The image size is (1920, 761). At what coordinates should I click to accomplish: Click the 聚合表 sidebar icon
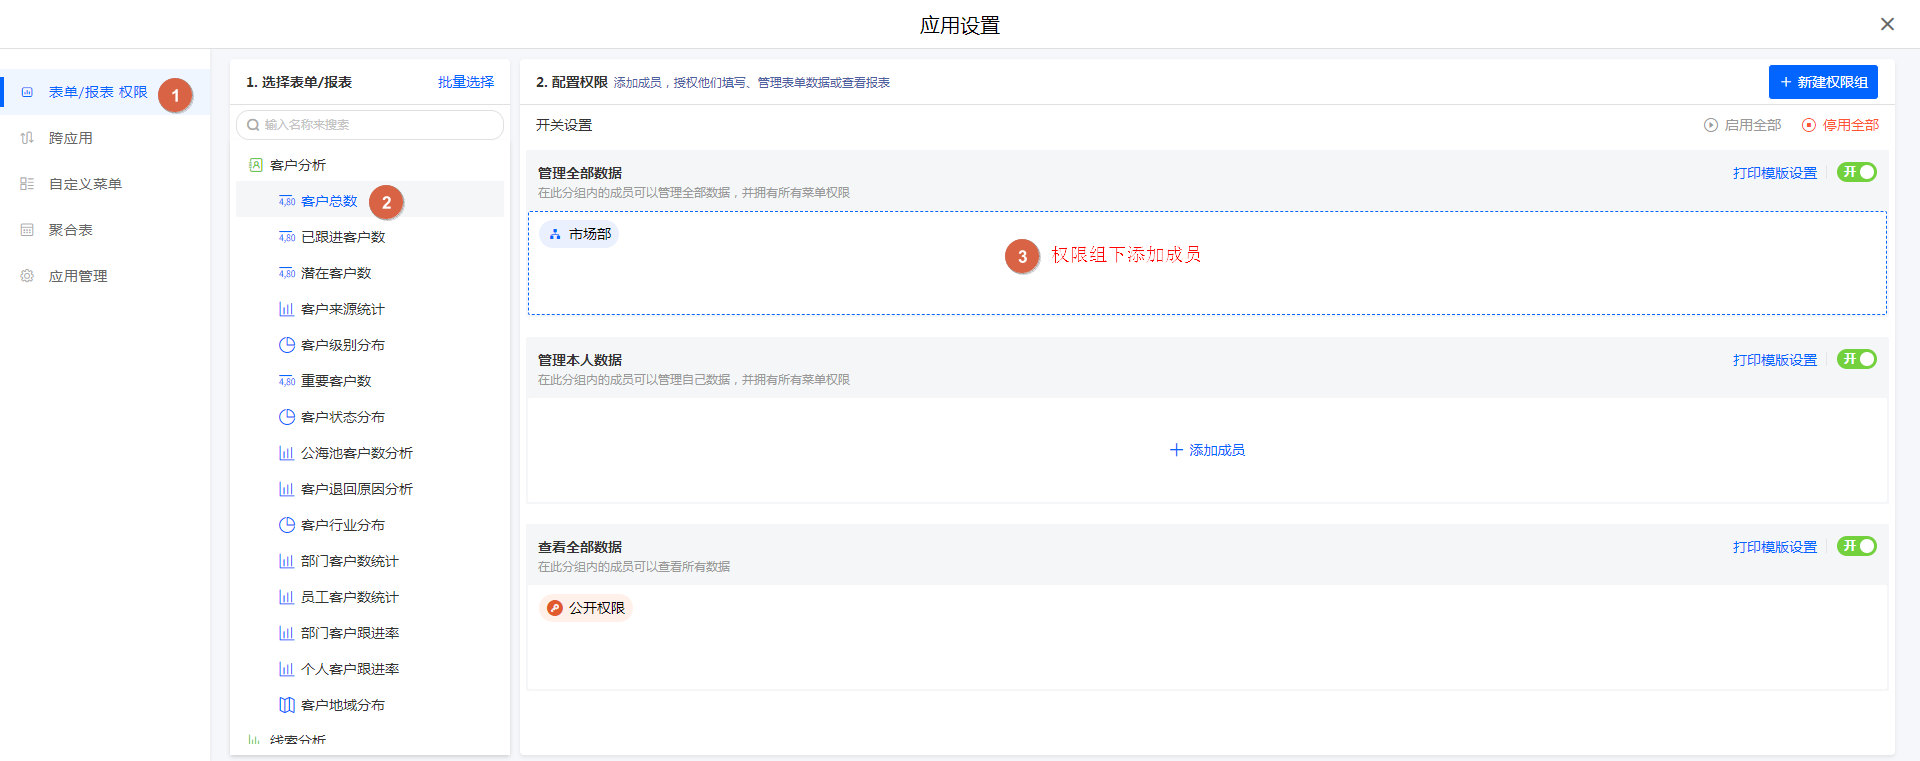click(x=27, y=230)
